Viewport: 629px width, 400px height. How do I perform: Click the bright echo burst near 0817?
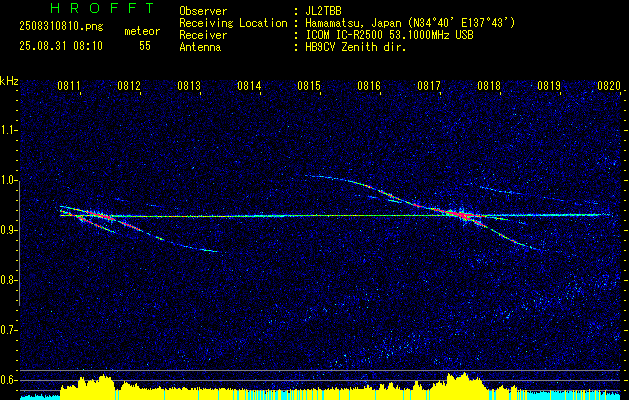pyautogui.click(x=462, y=215)
